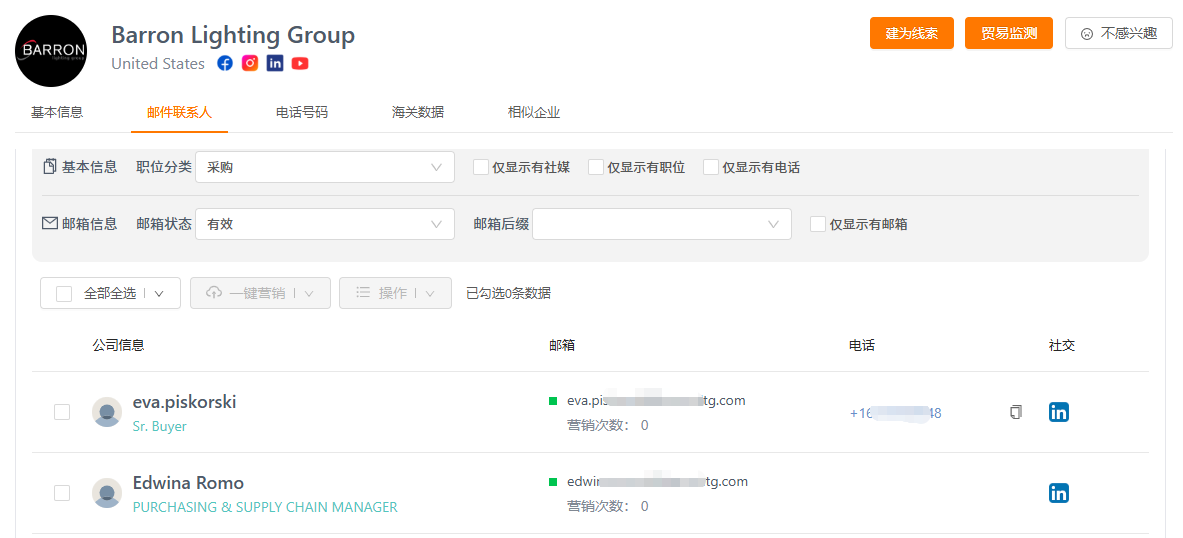Click eva.piskorski contact name
This screenshot has height=538, width=1183.
(x=184, y=402)
